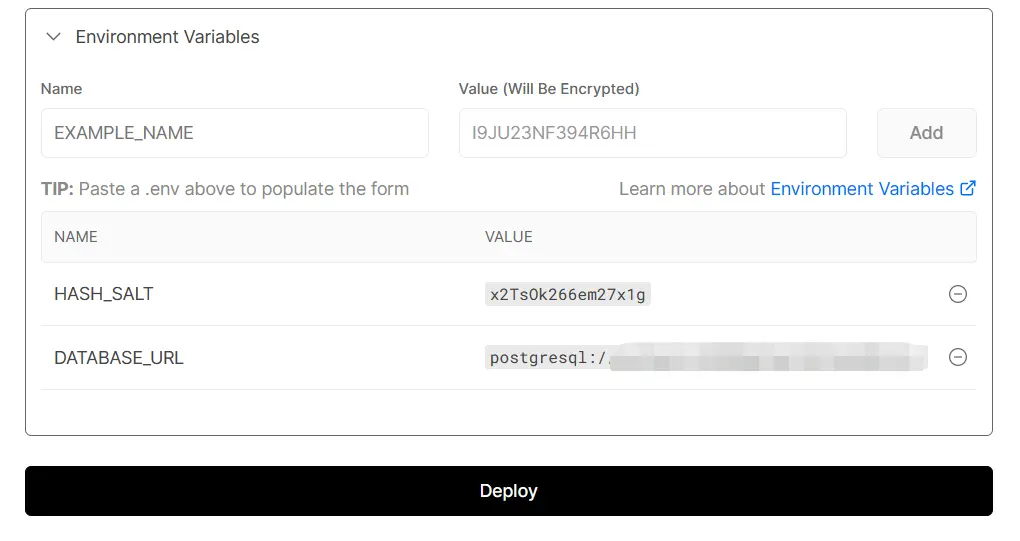Click the Value (Will Be Encrypted) label
The image size is (1020, 541).
(x=549, y=89)
